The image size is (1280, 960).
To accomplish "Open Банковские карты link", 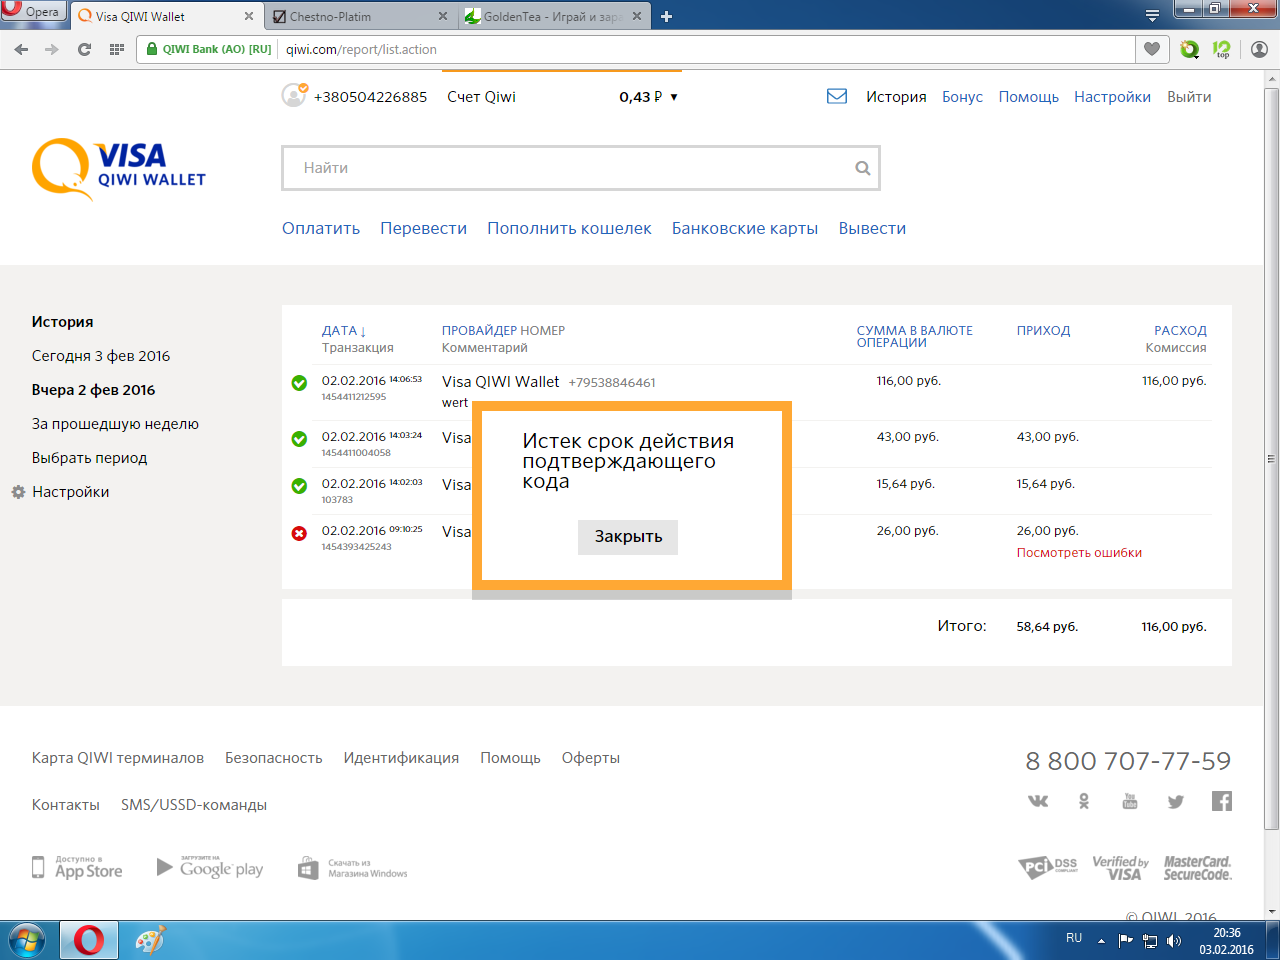I will (x=745, y=229).
